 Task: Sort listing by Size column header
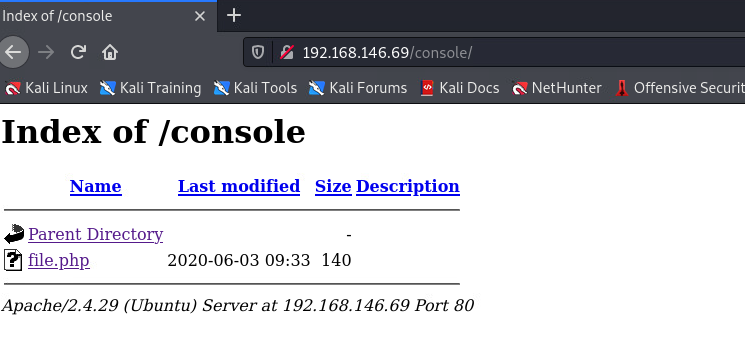point(333,186)
